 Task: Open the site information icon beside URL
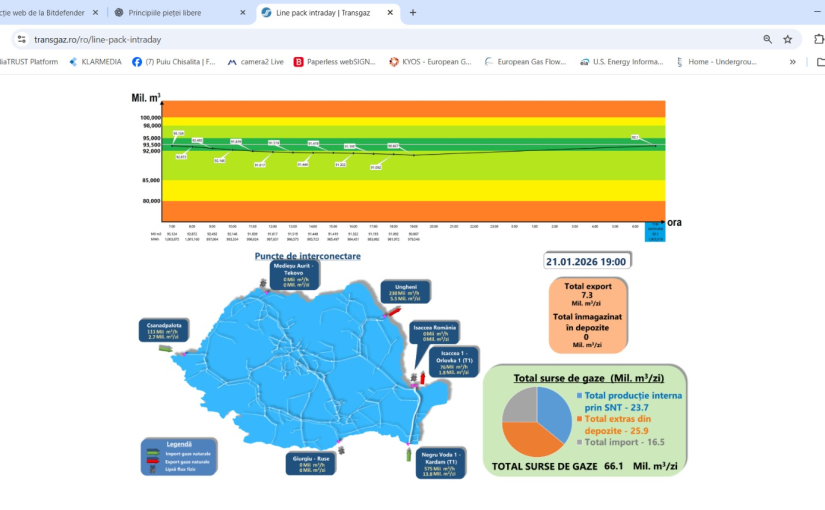pos(21,39)
